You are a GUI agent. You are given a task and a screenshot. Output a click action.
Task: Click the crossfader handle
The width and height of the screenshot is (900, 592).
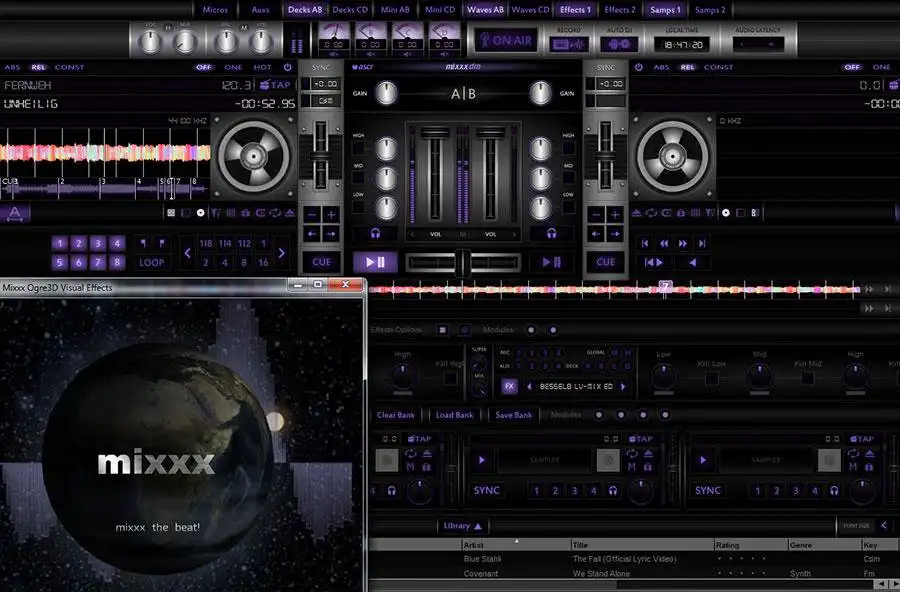click(463, 262)
